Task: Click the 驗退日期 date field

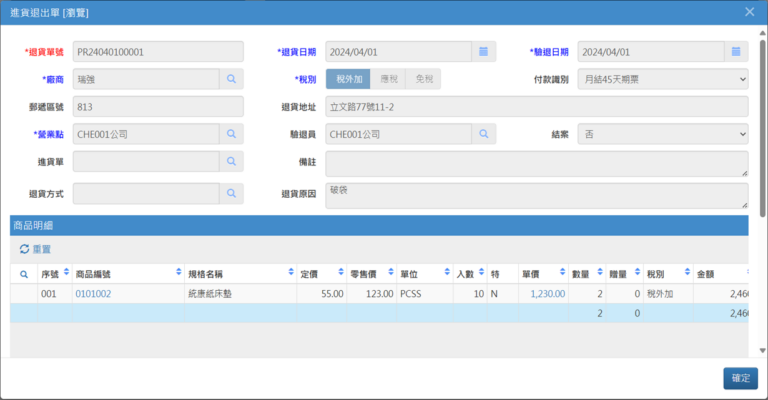Action: (x=651, y=51)
